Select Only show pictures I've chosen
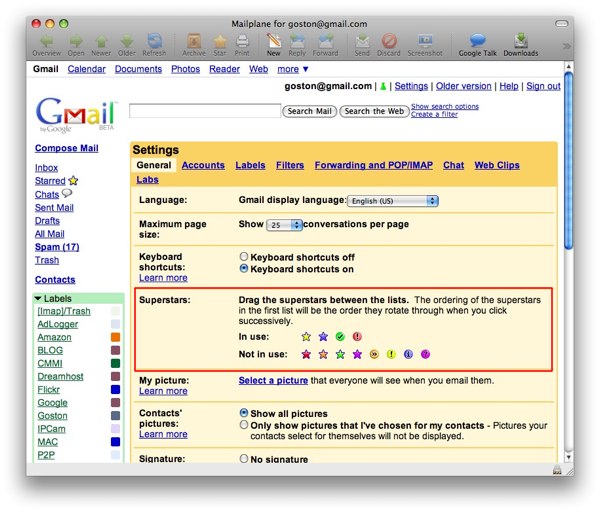Viewport: 600px width, 512px height. tap(244, 425)
